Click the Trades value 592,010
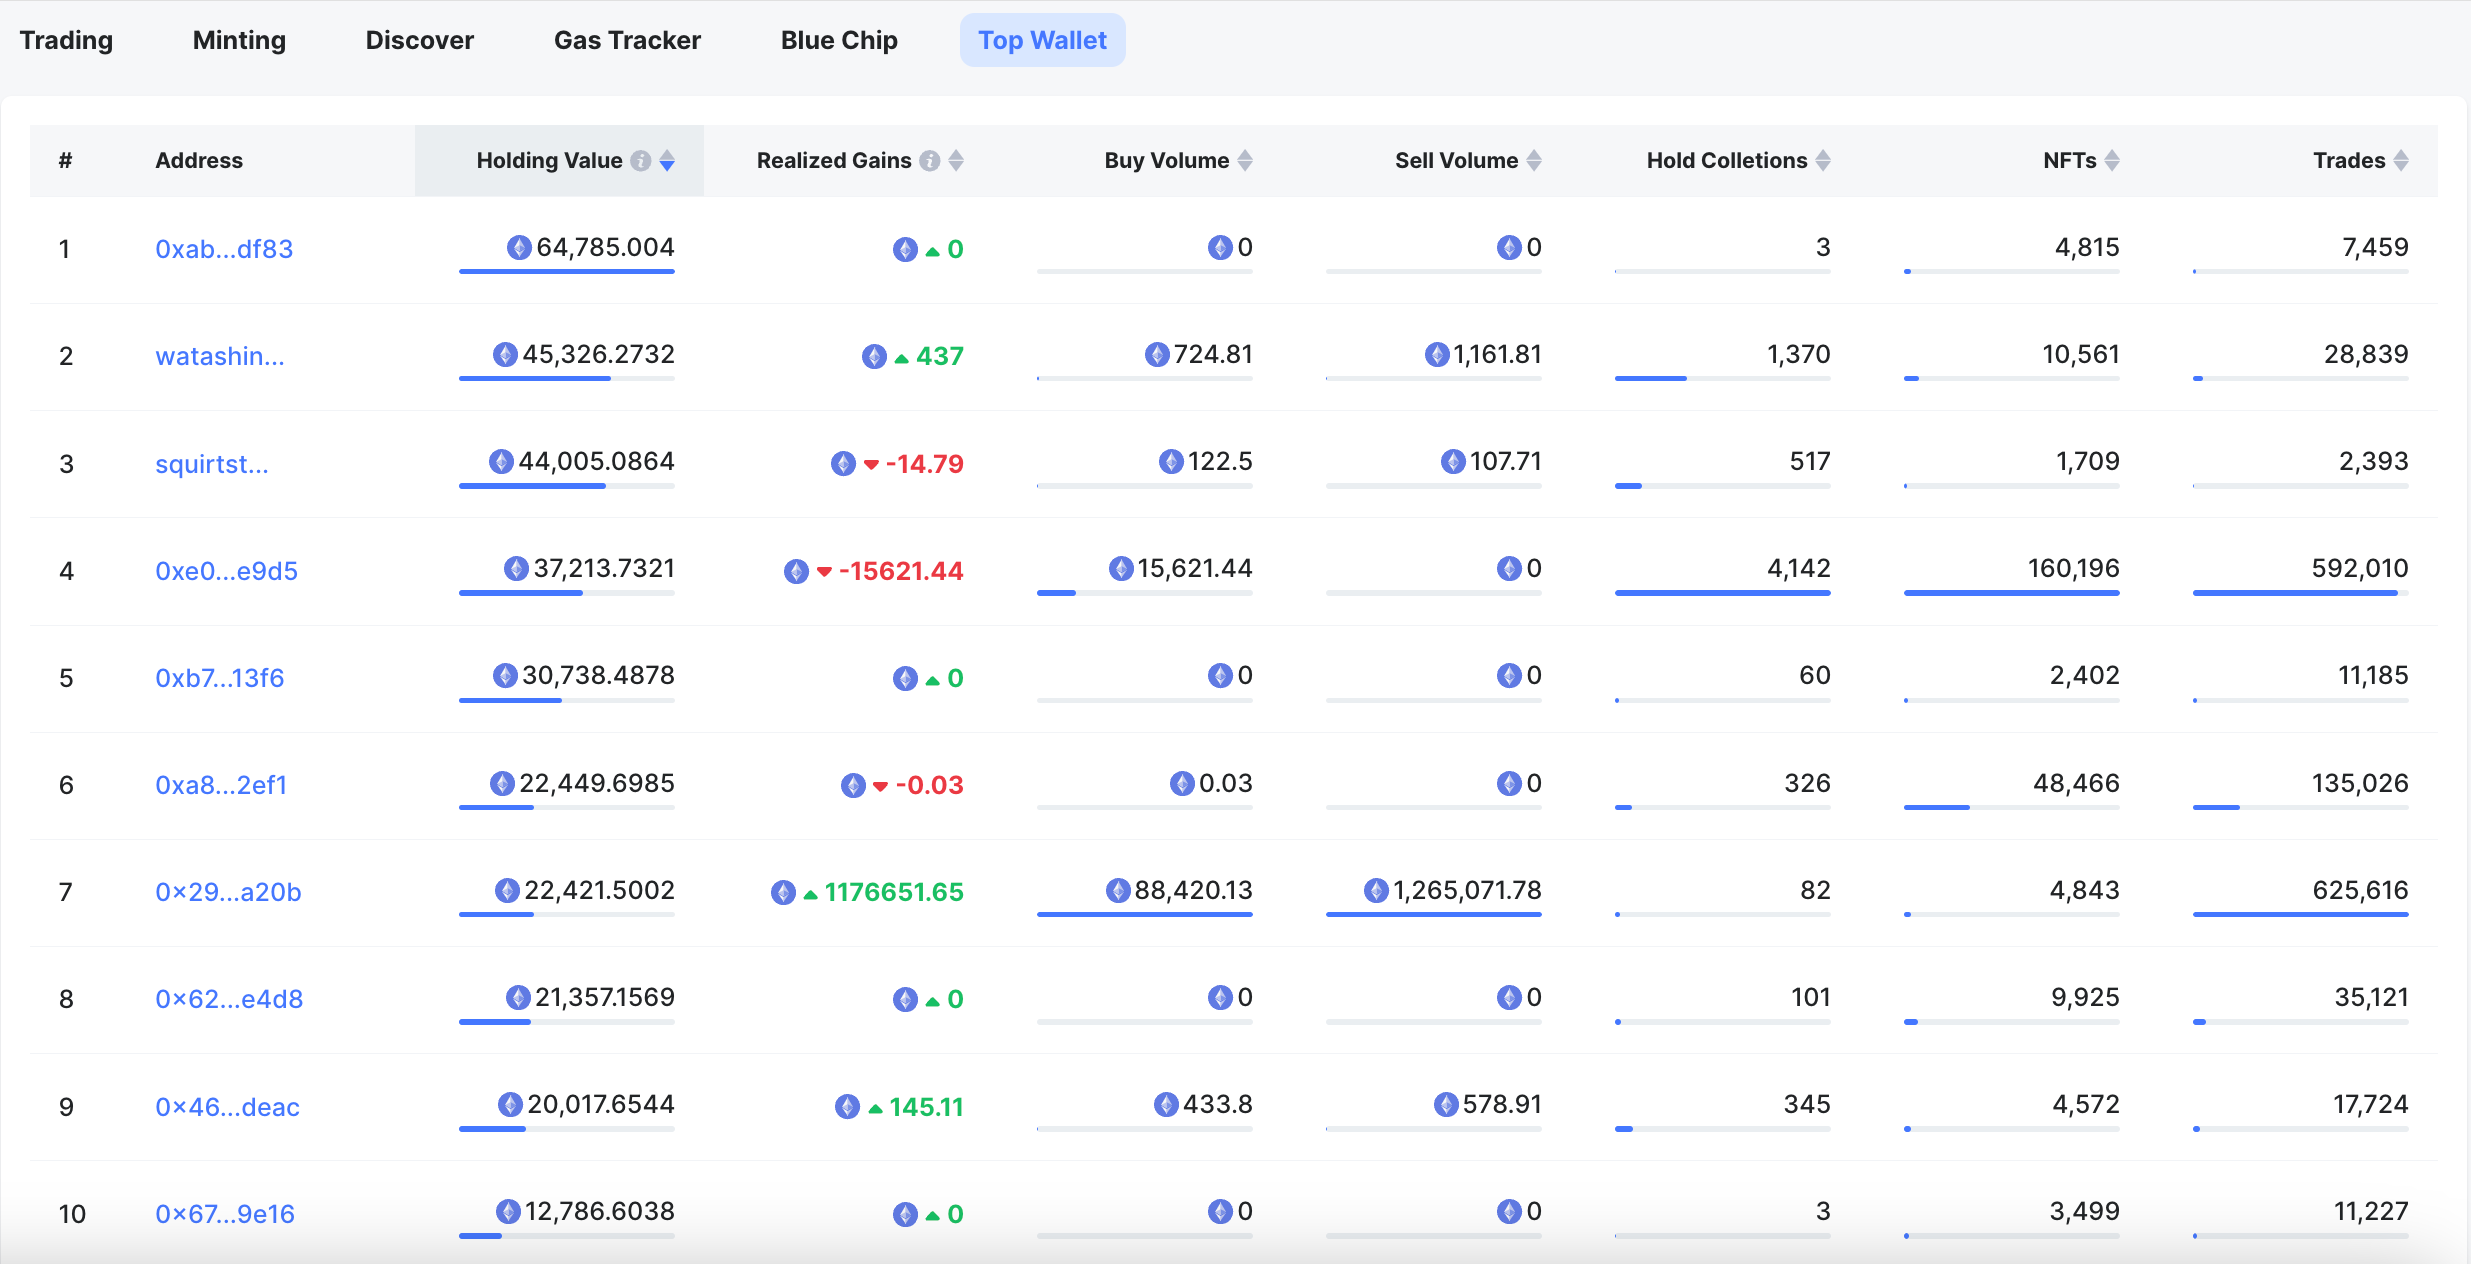 2360,568
